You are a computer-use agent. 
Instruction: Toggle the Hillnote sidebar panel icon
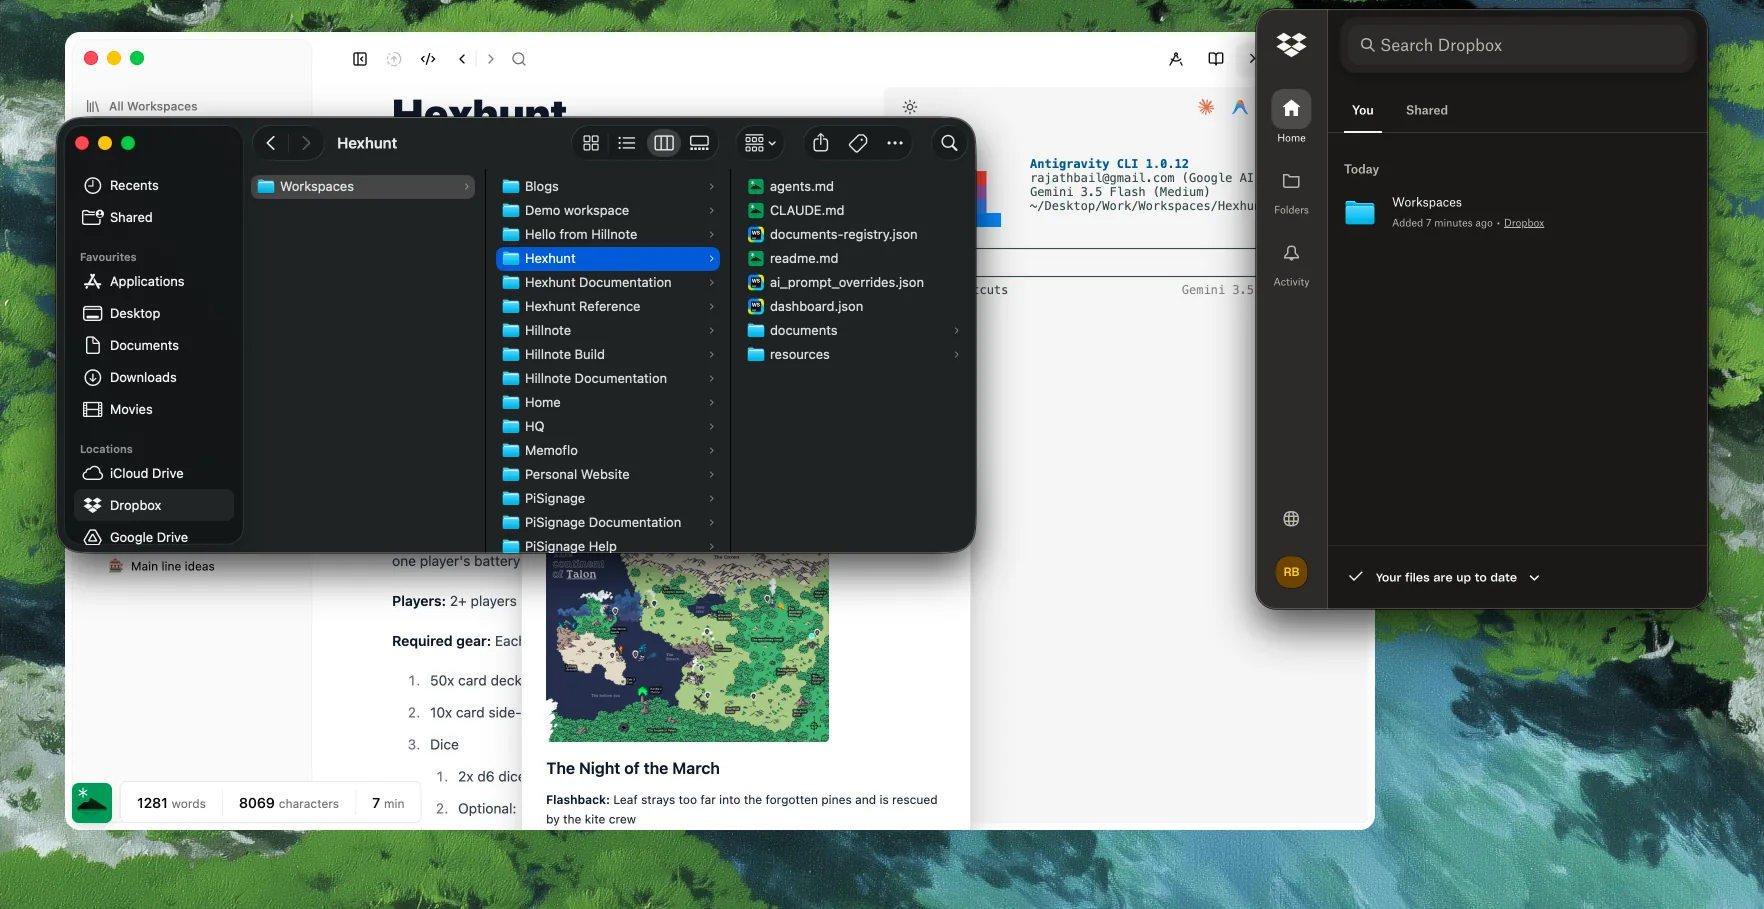[360, 59]
